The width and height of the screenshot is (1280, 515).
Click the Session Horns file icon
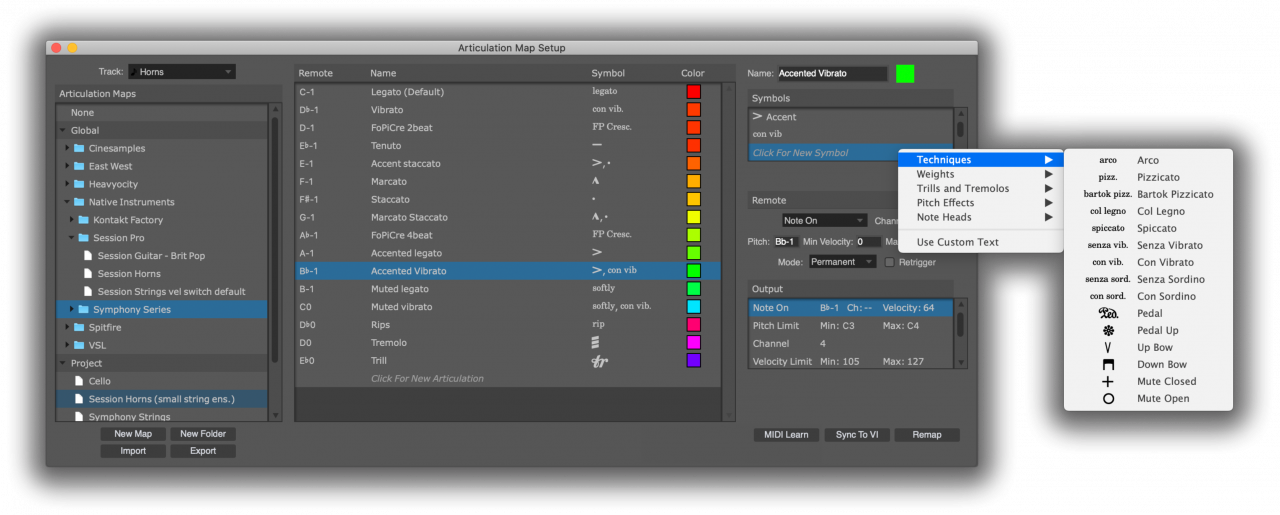pyautogui.click(x=88, y=274)
